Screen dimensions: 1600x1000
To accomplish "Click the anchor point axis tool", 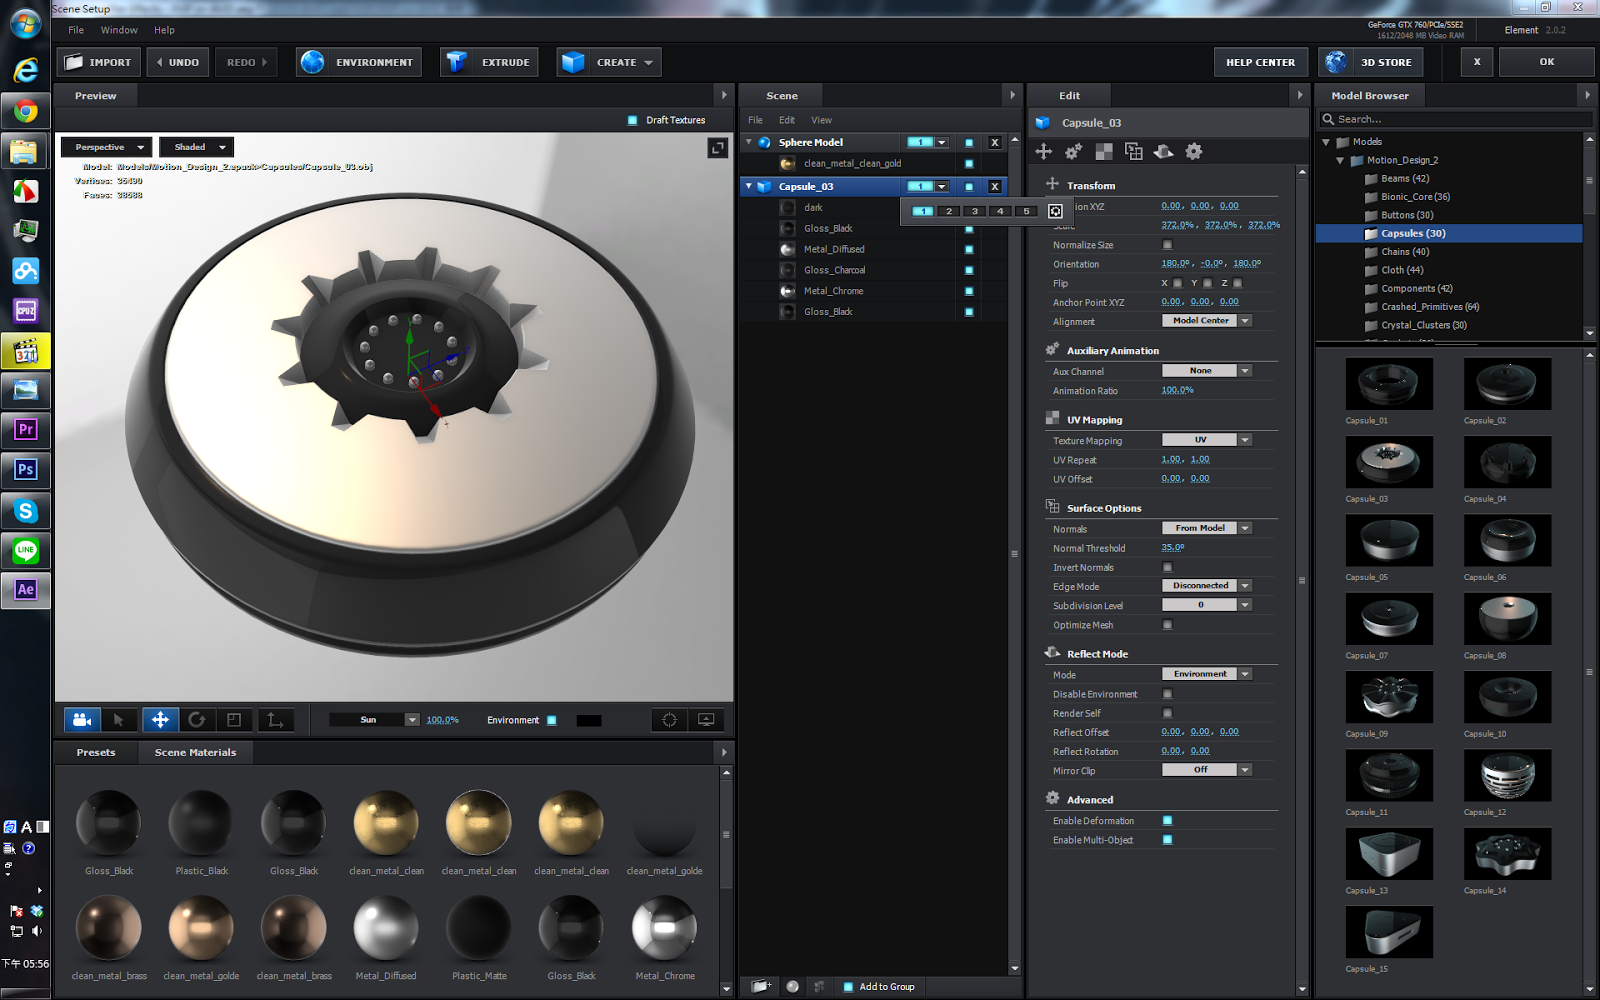I will coord(275,720).
